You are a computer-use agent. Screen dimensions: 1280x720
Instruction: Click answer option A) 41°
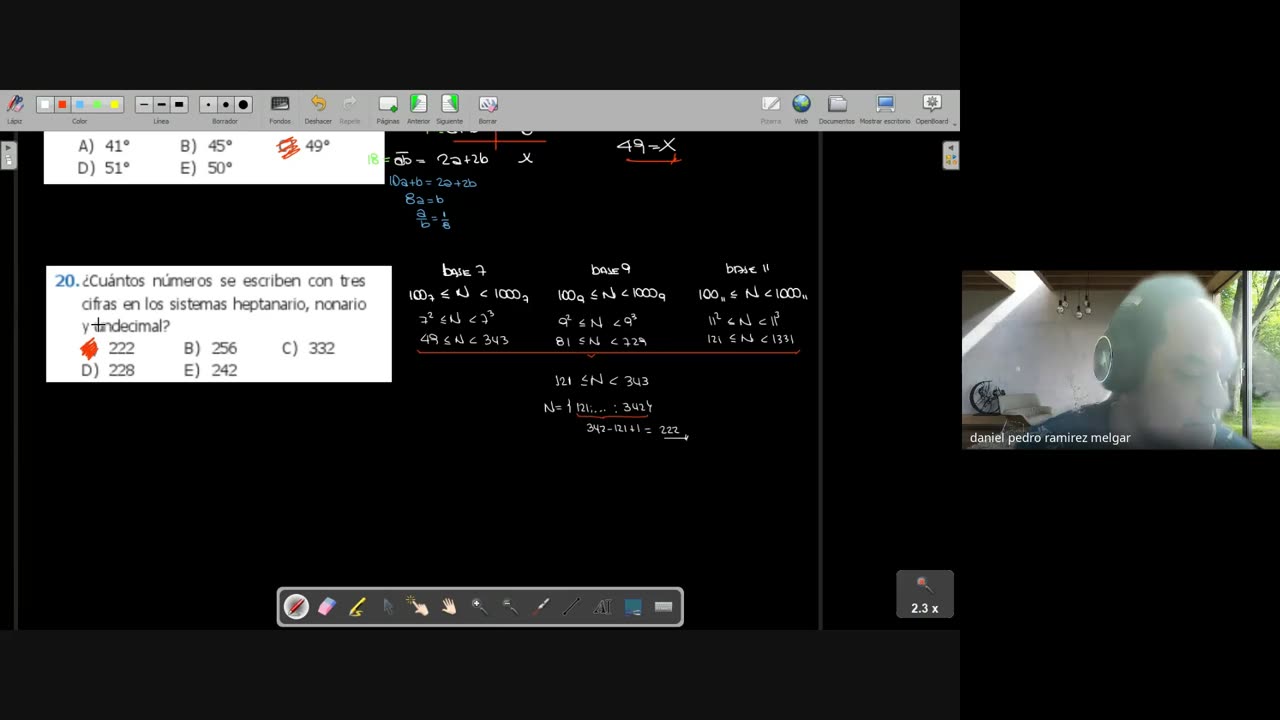click(104, 146)
